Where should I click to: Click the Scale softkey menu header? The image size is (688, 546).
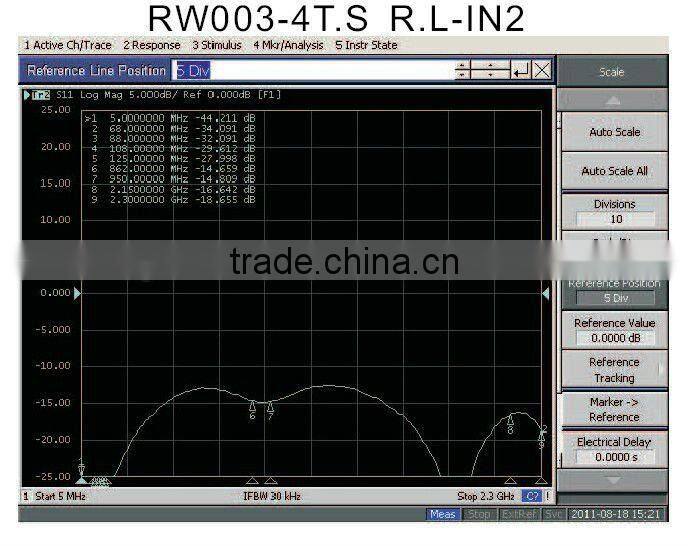tap(612, 72)
